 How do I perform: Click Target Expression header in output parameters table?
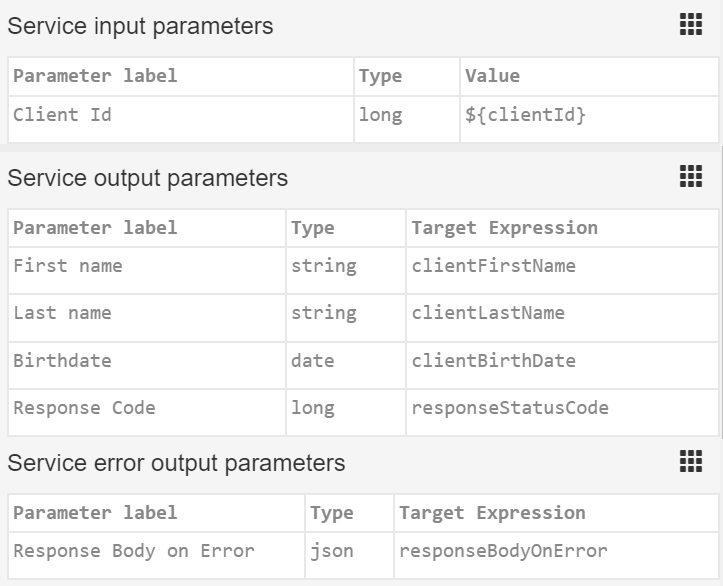[504, 228]
